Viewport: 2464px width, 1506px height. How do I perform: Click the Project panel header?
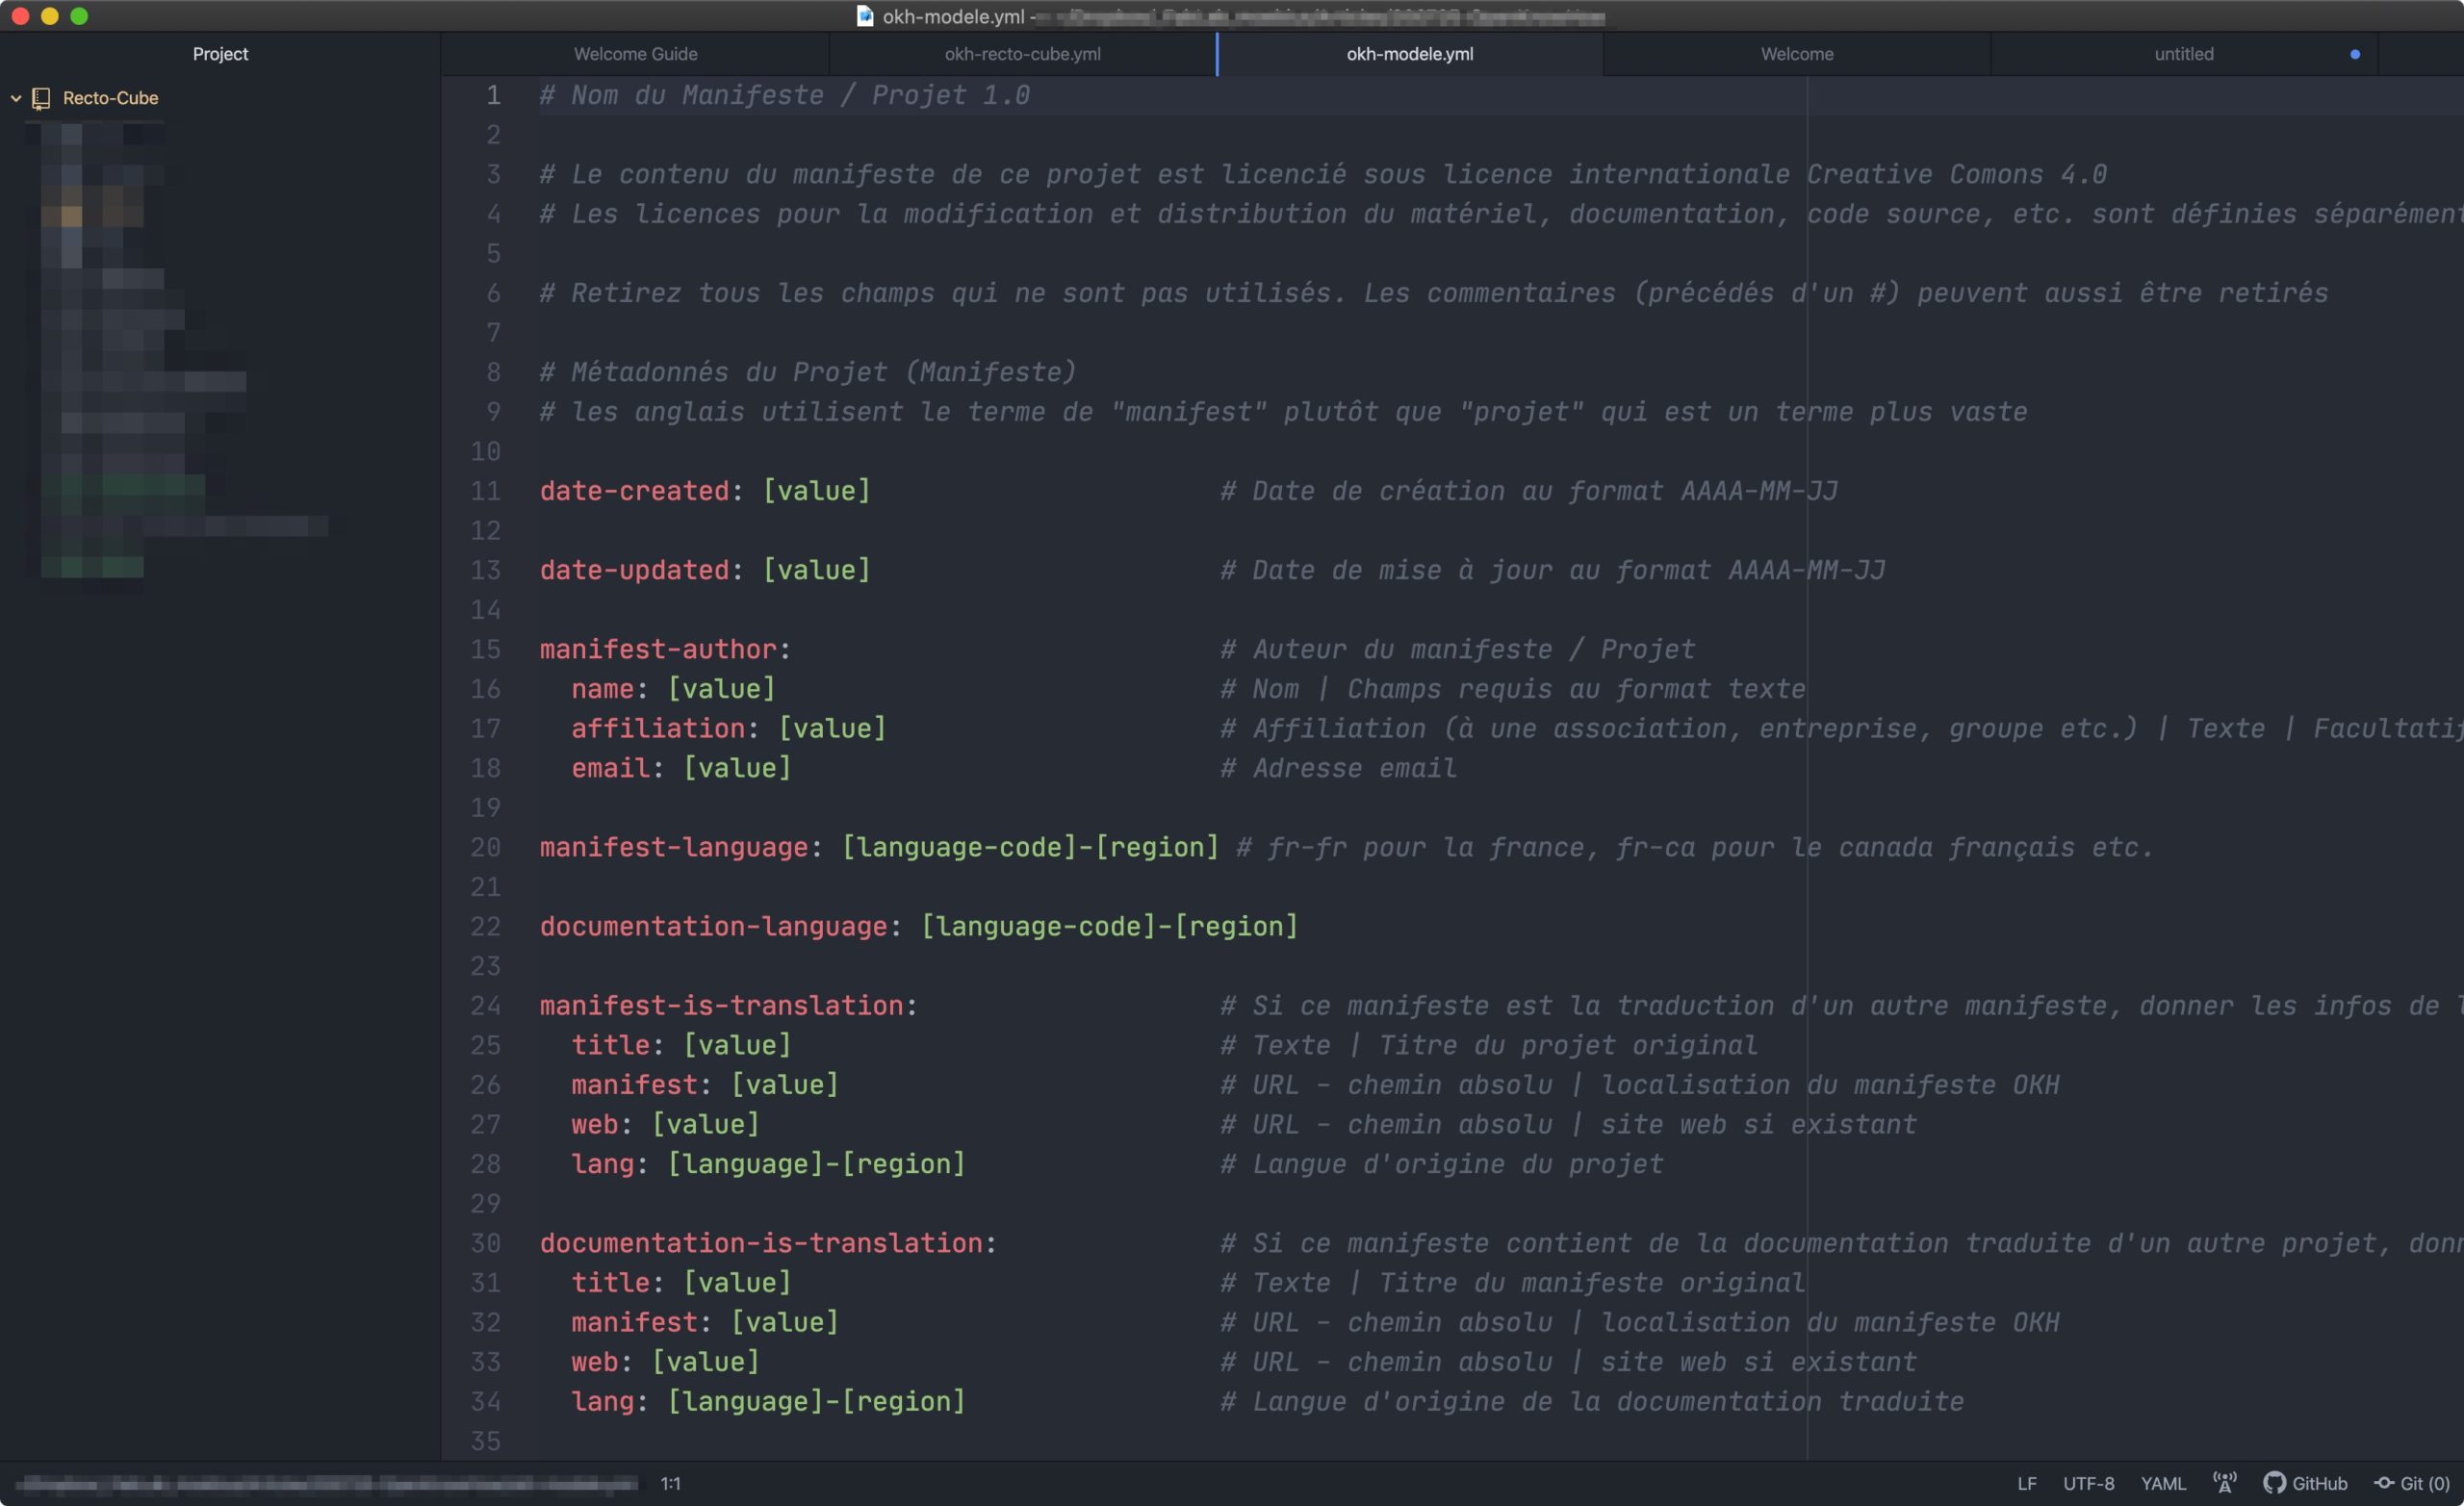(x=220, y=54)
